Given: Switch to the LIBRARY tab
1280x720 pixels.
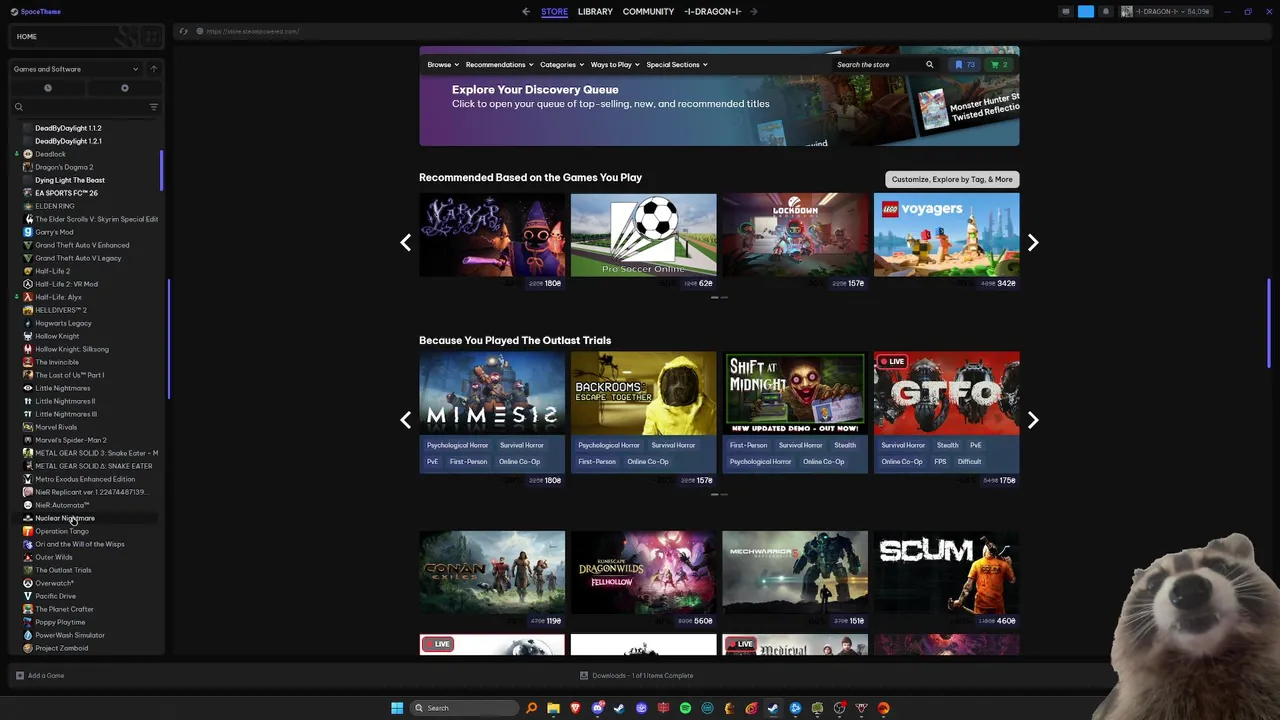Looking at the screenshot, I should (595, 12).
